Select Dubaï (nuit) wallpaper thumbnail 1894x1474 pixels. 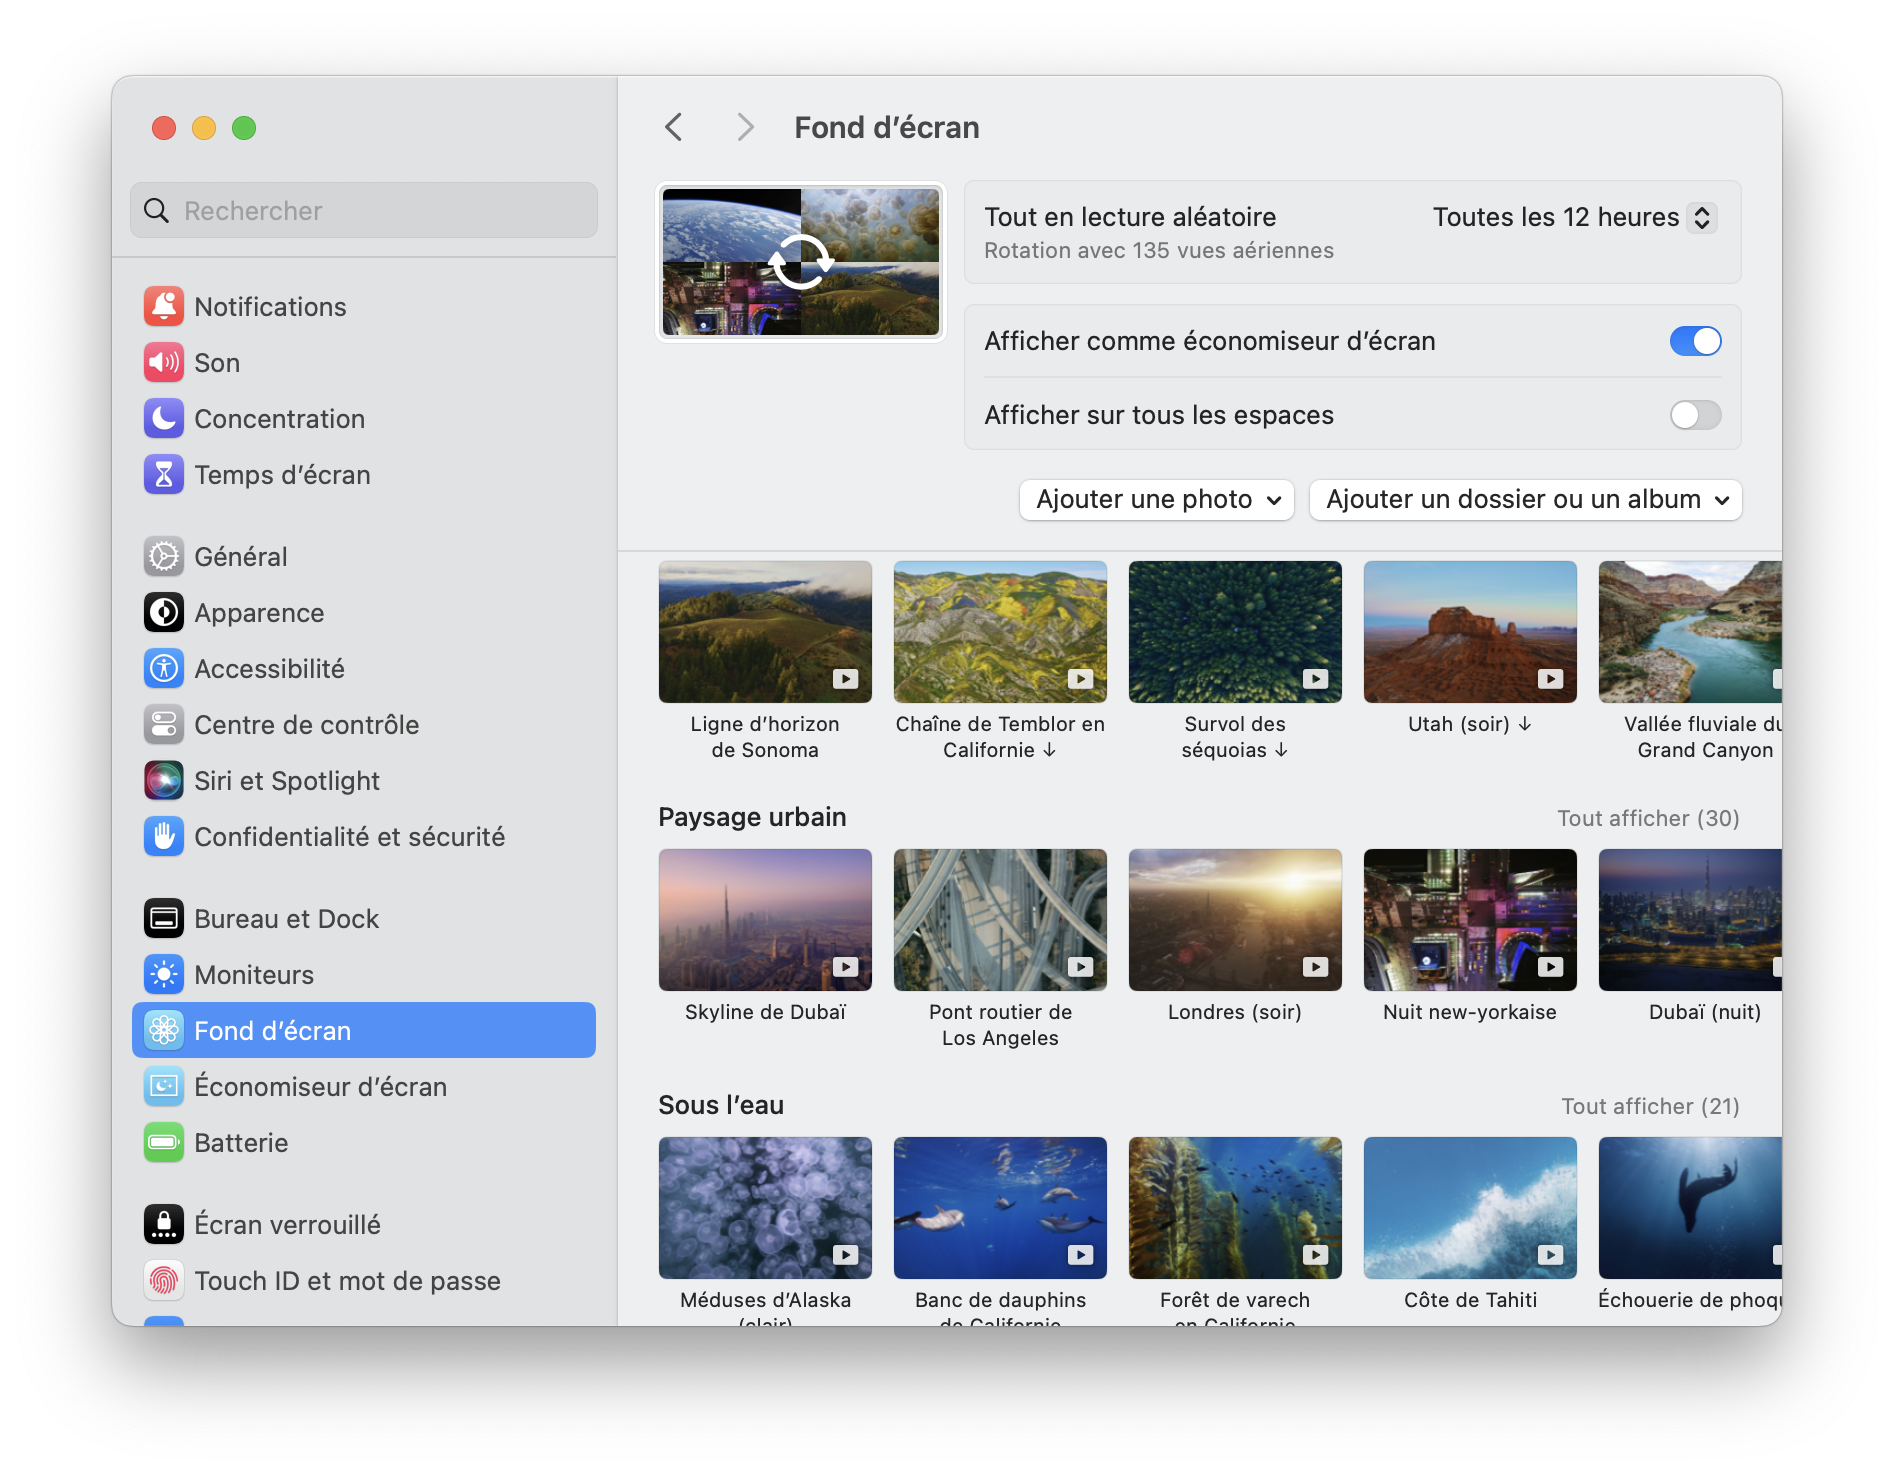1690,920
